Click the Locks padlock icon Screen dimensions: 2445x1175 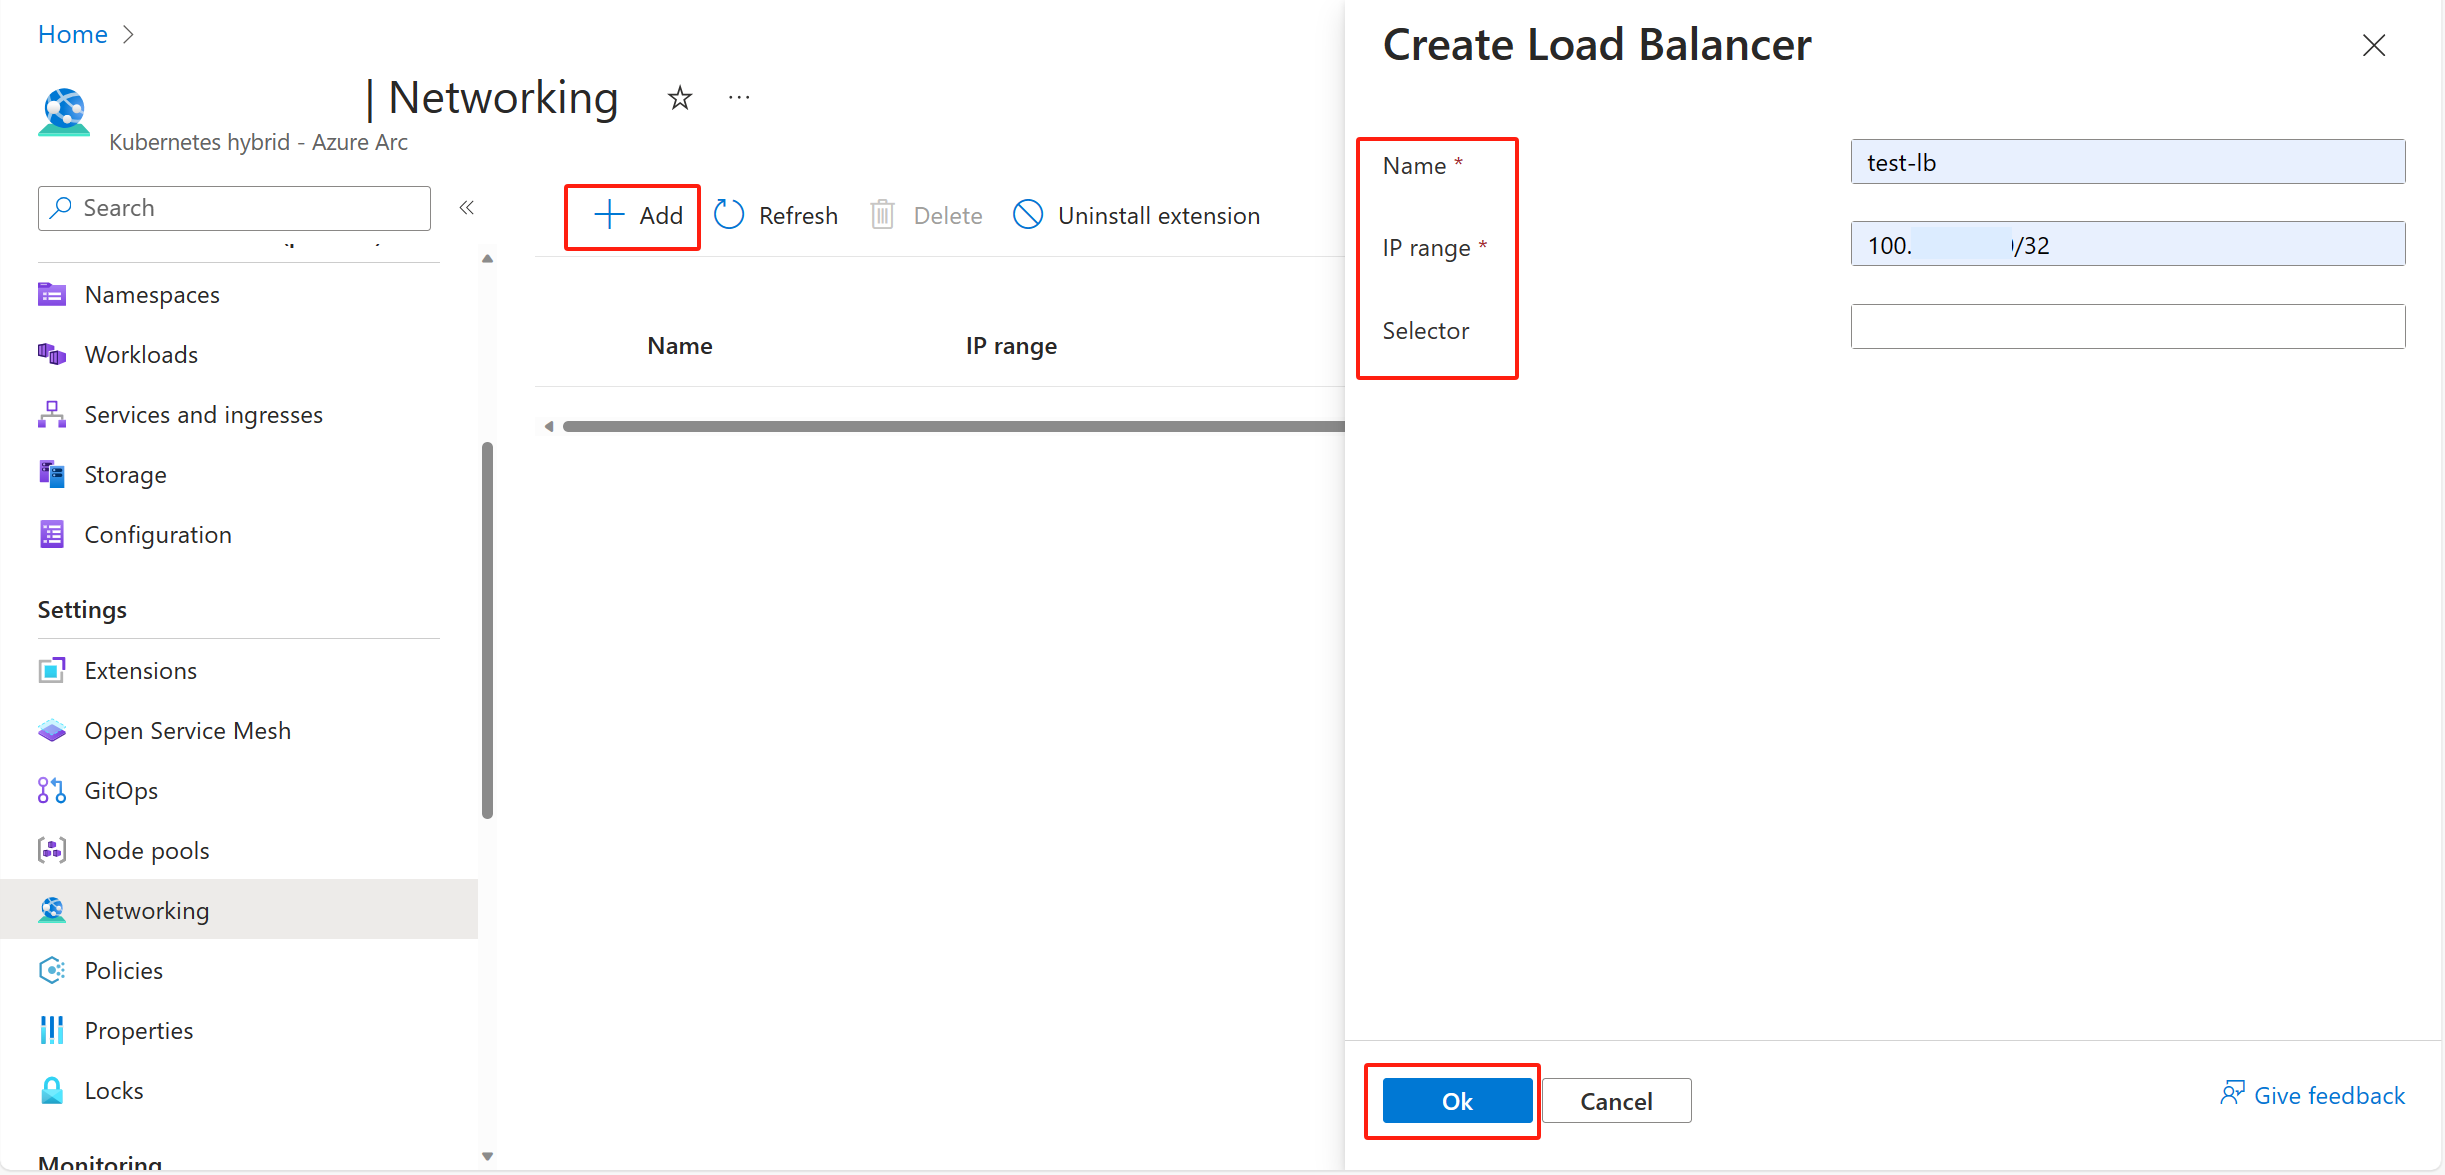[52, 1090]
